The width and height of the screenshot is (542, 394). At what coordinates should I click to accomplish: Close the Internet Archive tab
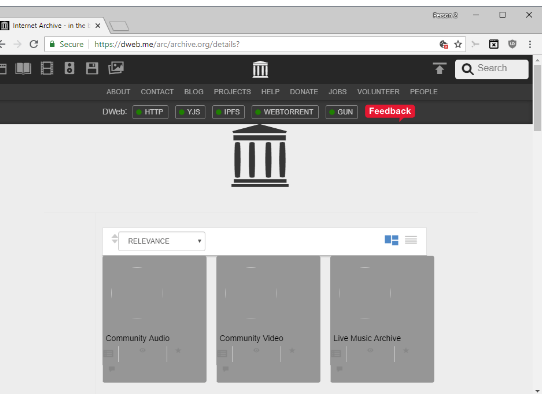coord(98,26)
